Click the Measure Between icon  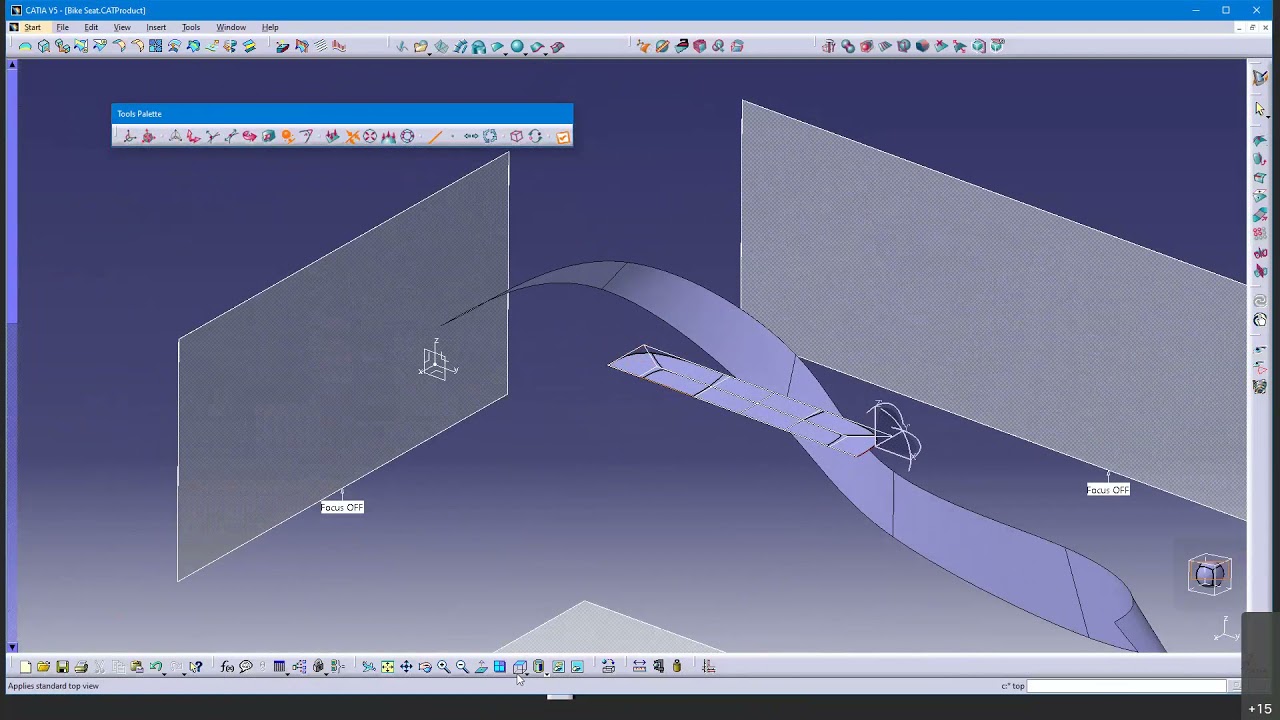click(x=639, y=667)
